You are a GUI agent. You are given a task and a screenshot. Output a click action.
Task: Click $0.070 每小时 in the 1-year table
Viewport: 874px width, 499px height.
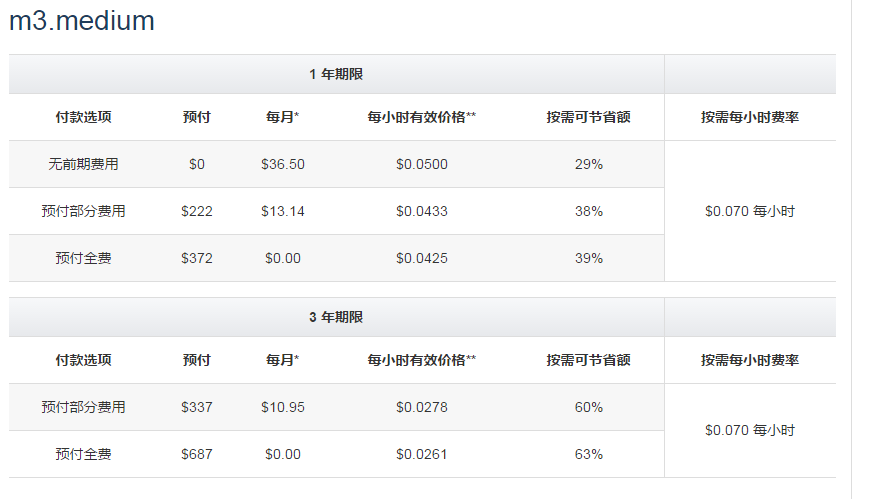[750, 211]
